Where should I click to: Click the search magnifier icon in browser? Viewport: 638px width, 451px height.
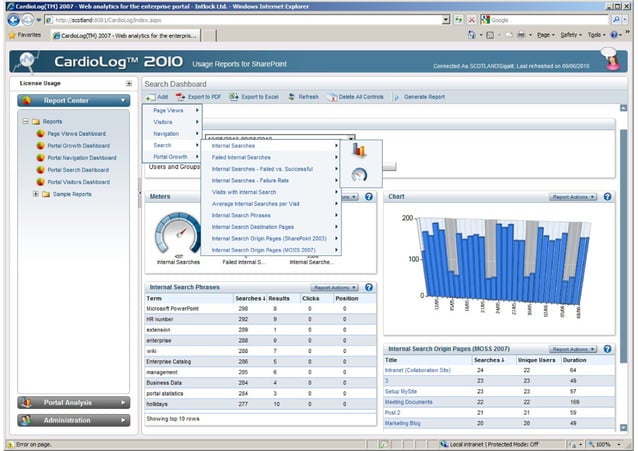point(616,20)
